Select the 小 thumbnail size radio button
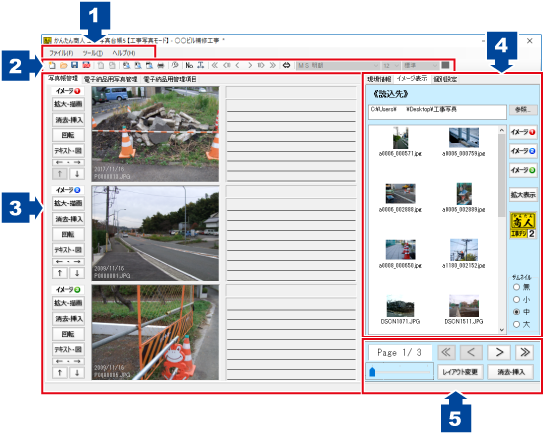This screenshot has height=435, width=544. click(x=516, y=299)
